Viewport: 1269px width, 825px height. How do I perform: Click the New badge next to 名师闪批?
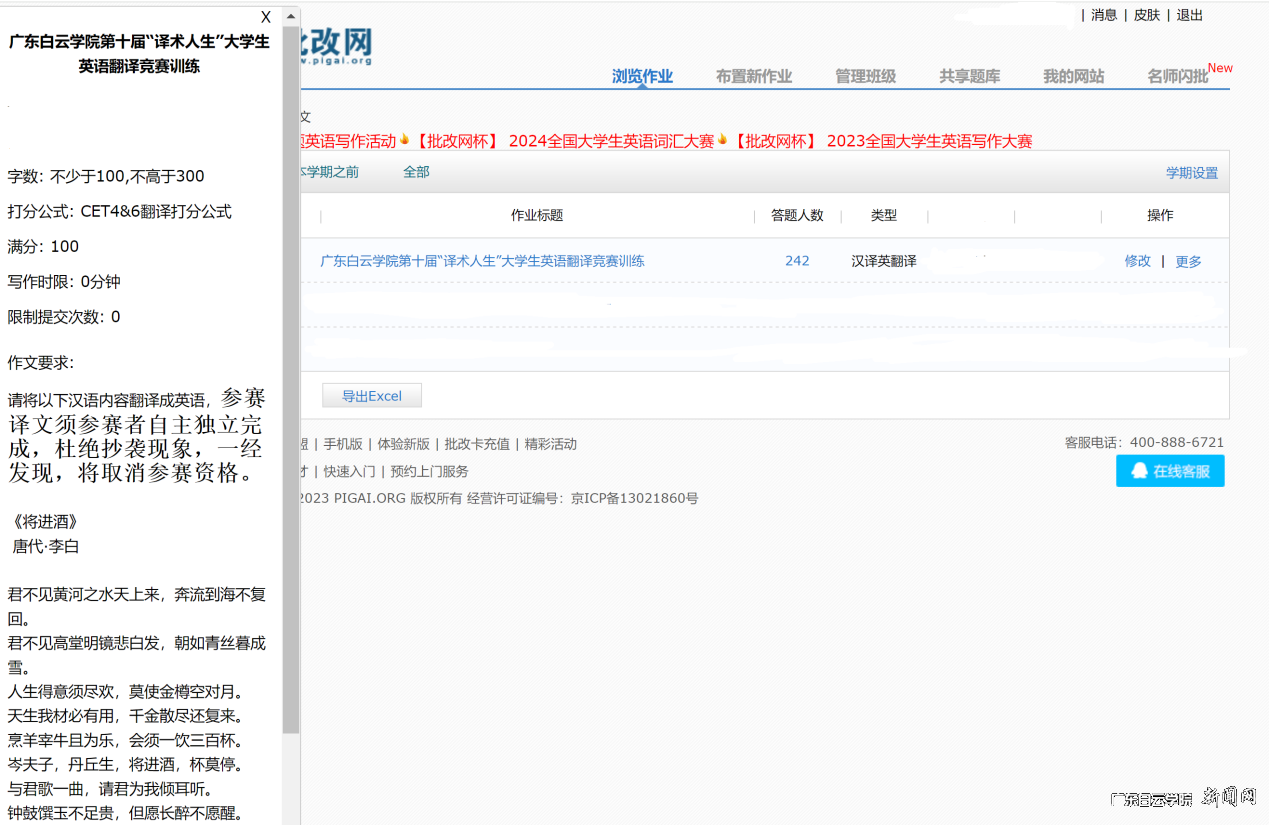coord(1221,68)
